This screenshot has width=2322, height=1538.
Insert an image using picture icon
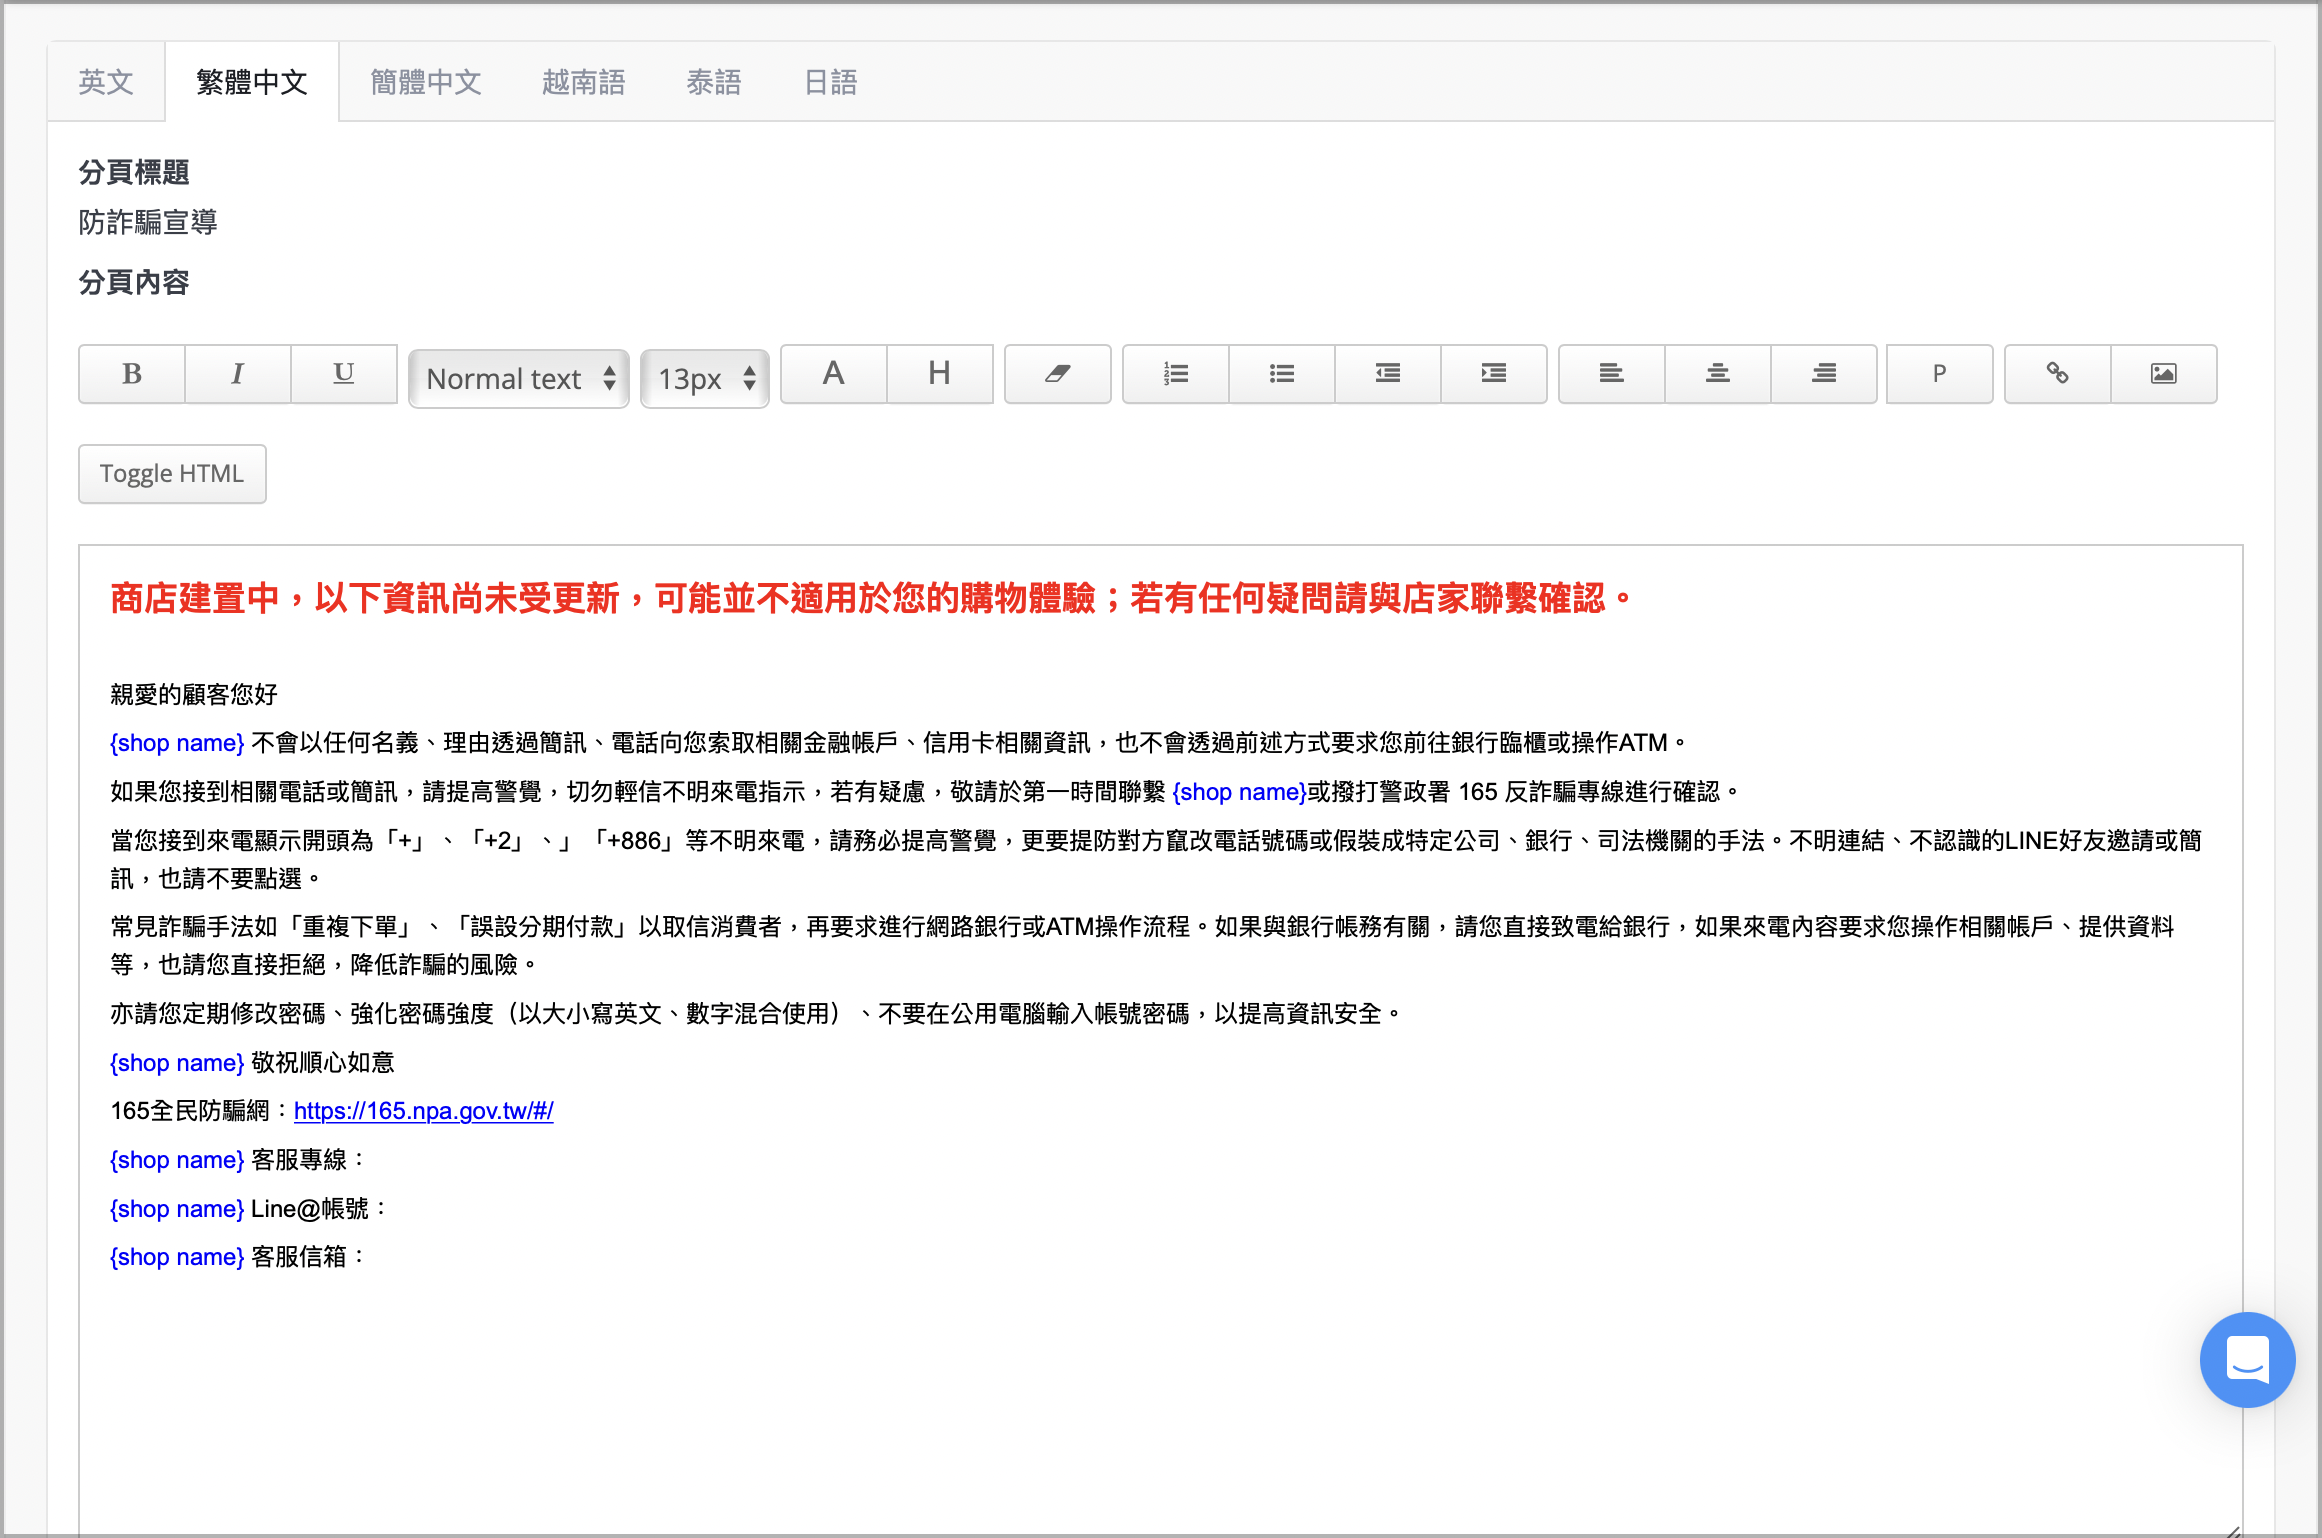click(x=2164, y=374)
